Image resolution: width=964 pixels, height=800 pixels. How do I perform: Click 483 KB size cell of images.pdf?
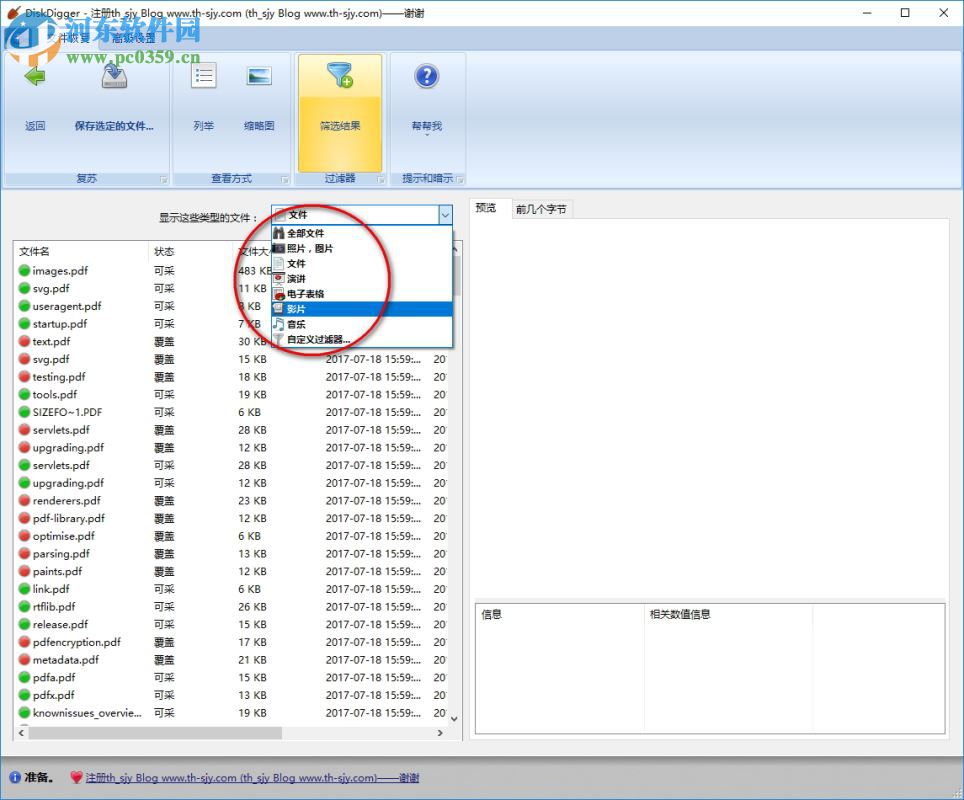pyautogui.click(x=255, y=271)
